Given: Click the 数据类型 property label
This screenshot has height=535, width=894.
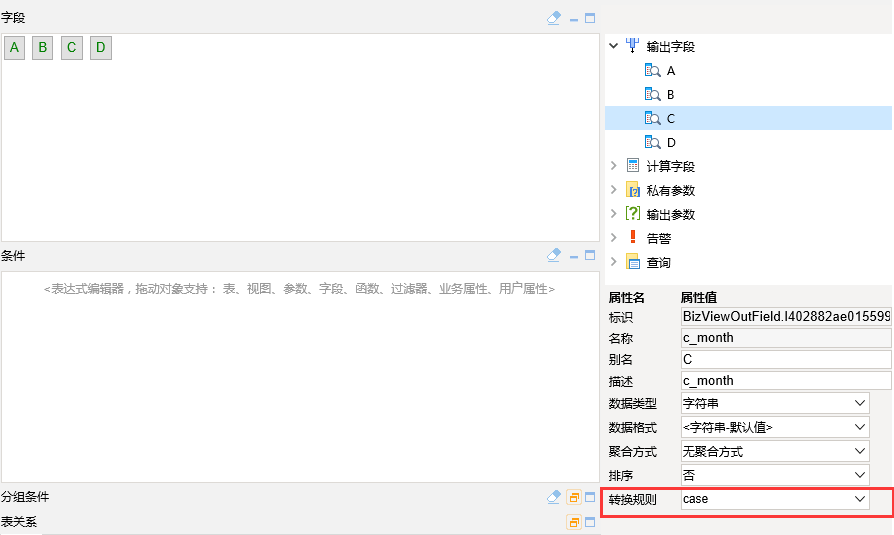Looking at the screenshot, I should coord(632,404).
